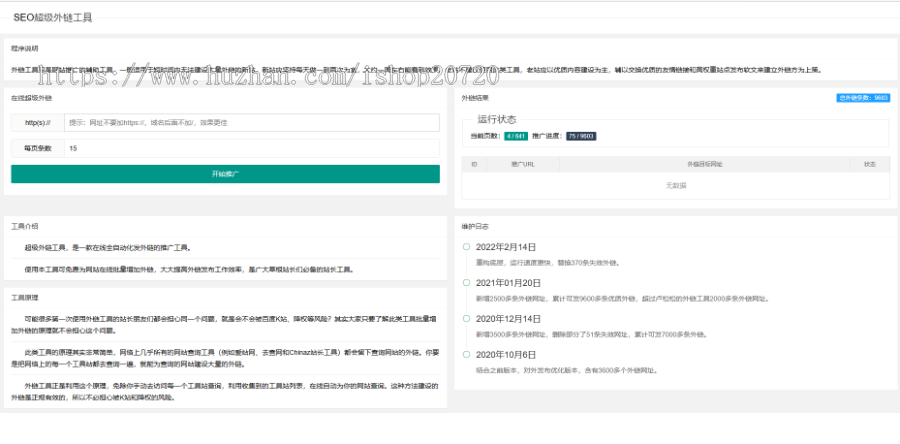The image size is (900, 444).
Task: Click the 程序说明 section heading
Action: point(25,49)
